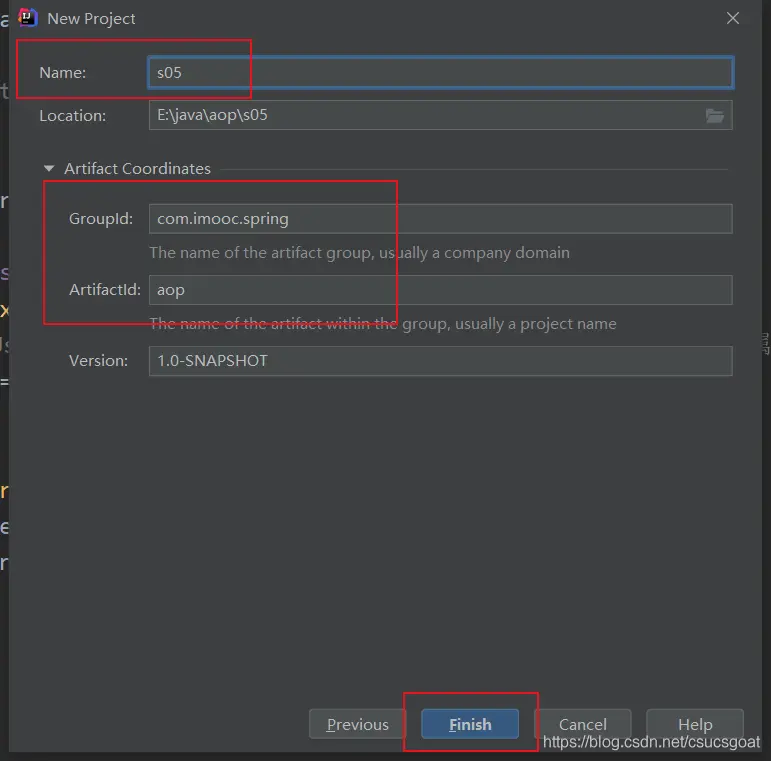Click the "GroupId:" label
The image size is (771, 761).
(100, 219)
